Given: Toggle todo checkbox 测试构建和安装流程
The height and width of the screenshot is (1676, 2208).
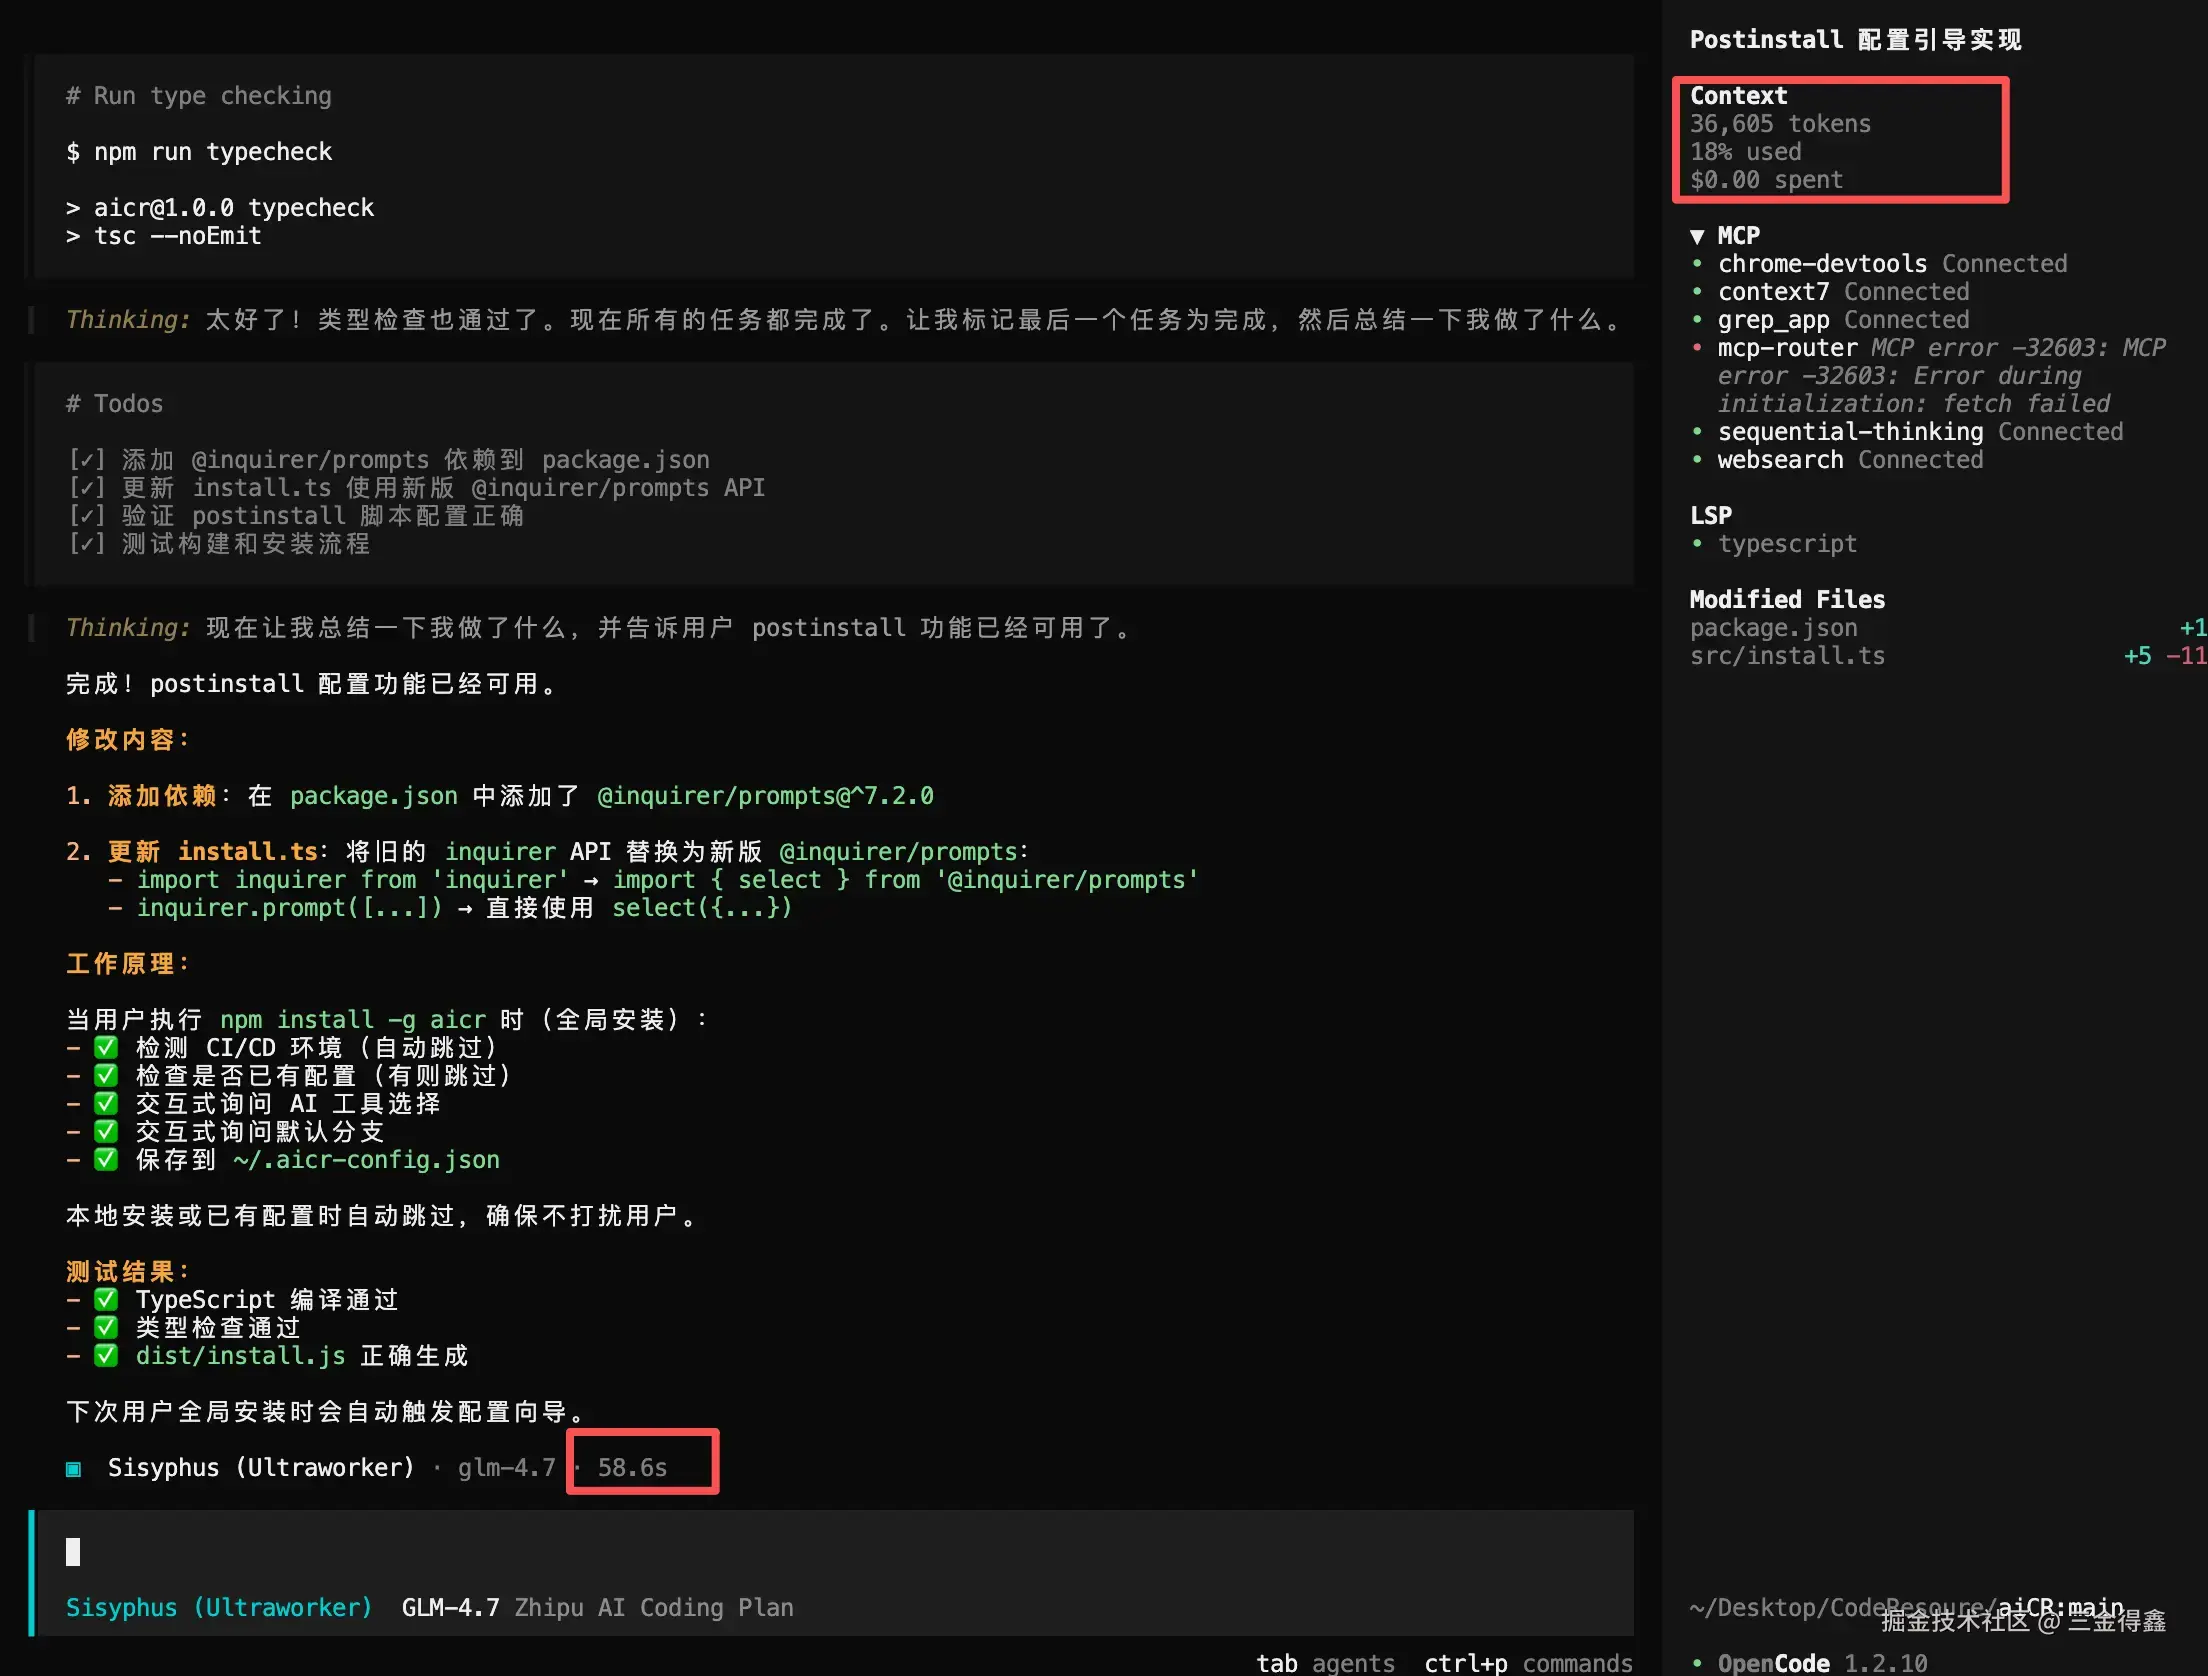Looking at the screenshot, I should pos(87,544).
